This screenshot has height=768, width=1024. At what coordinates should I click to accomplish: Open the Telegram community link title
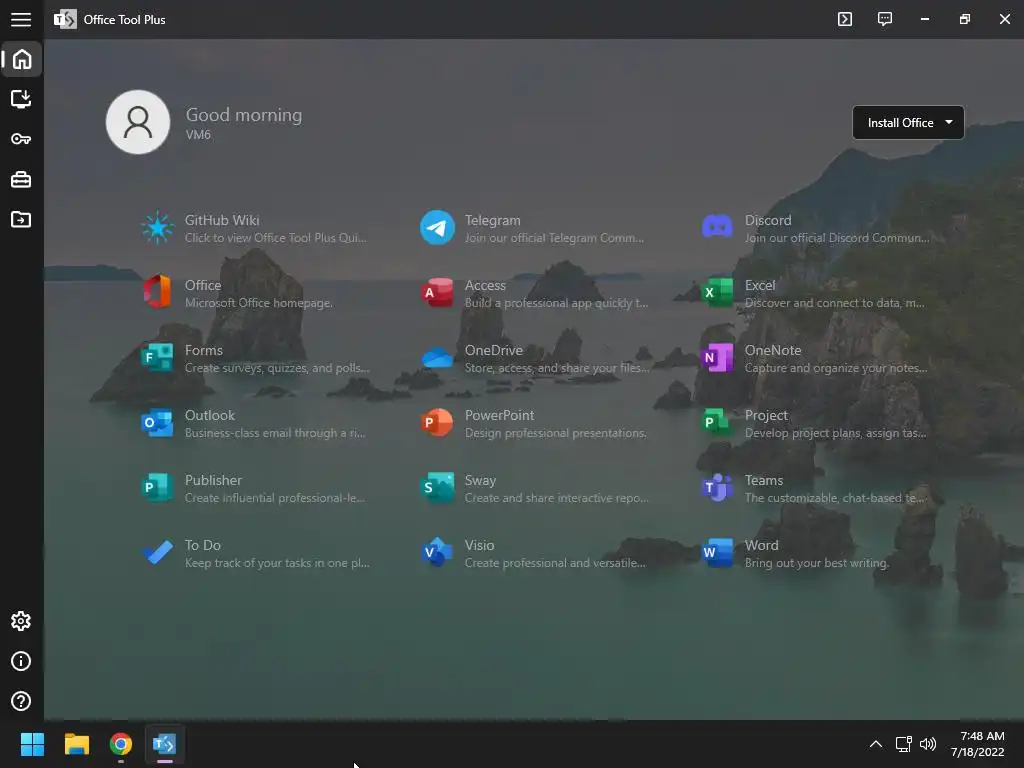492,220
